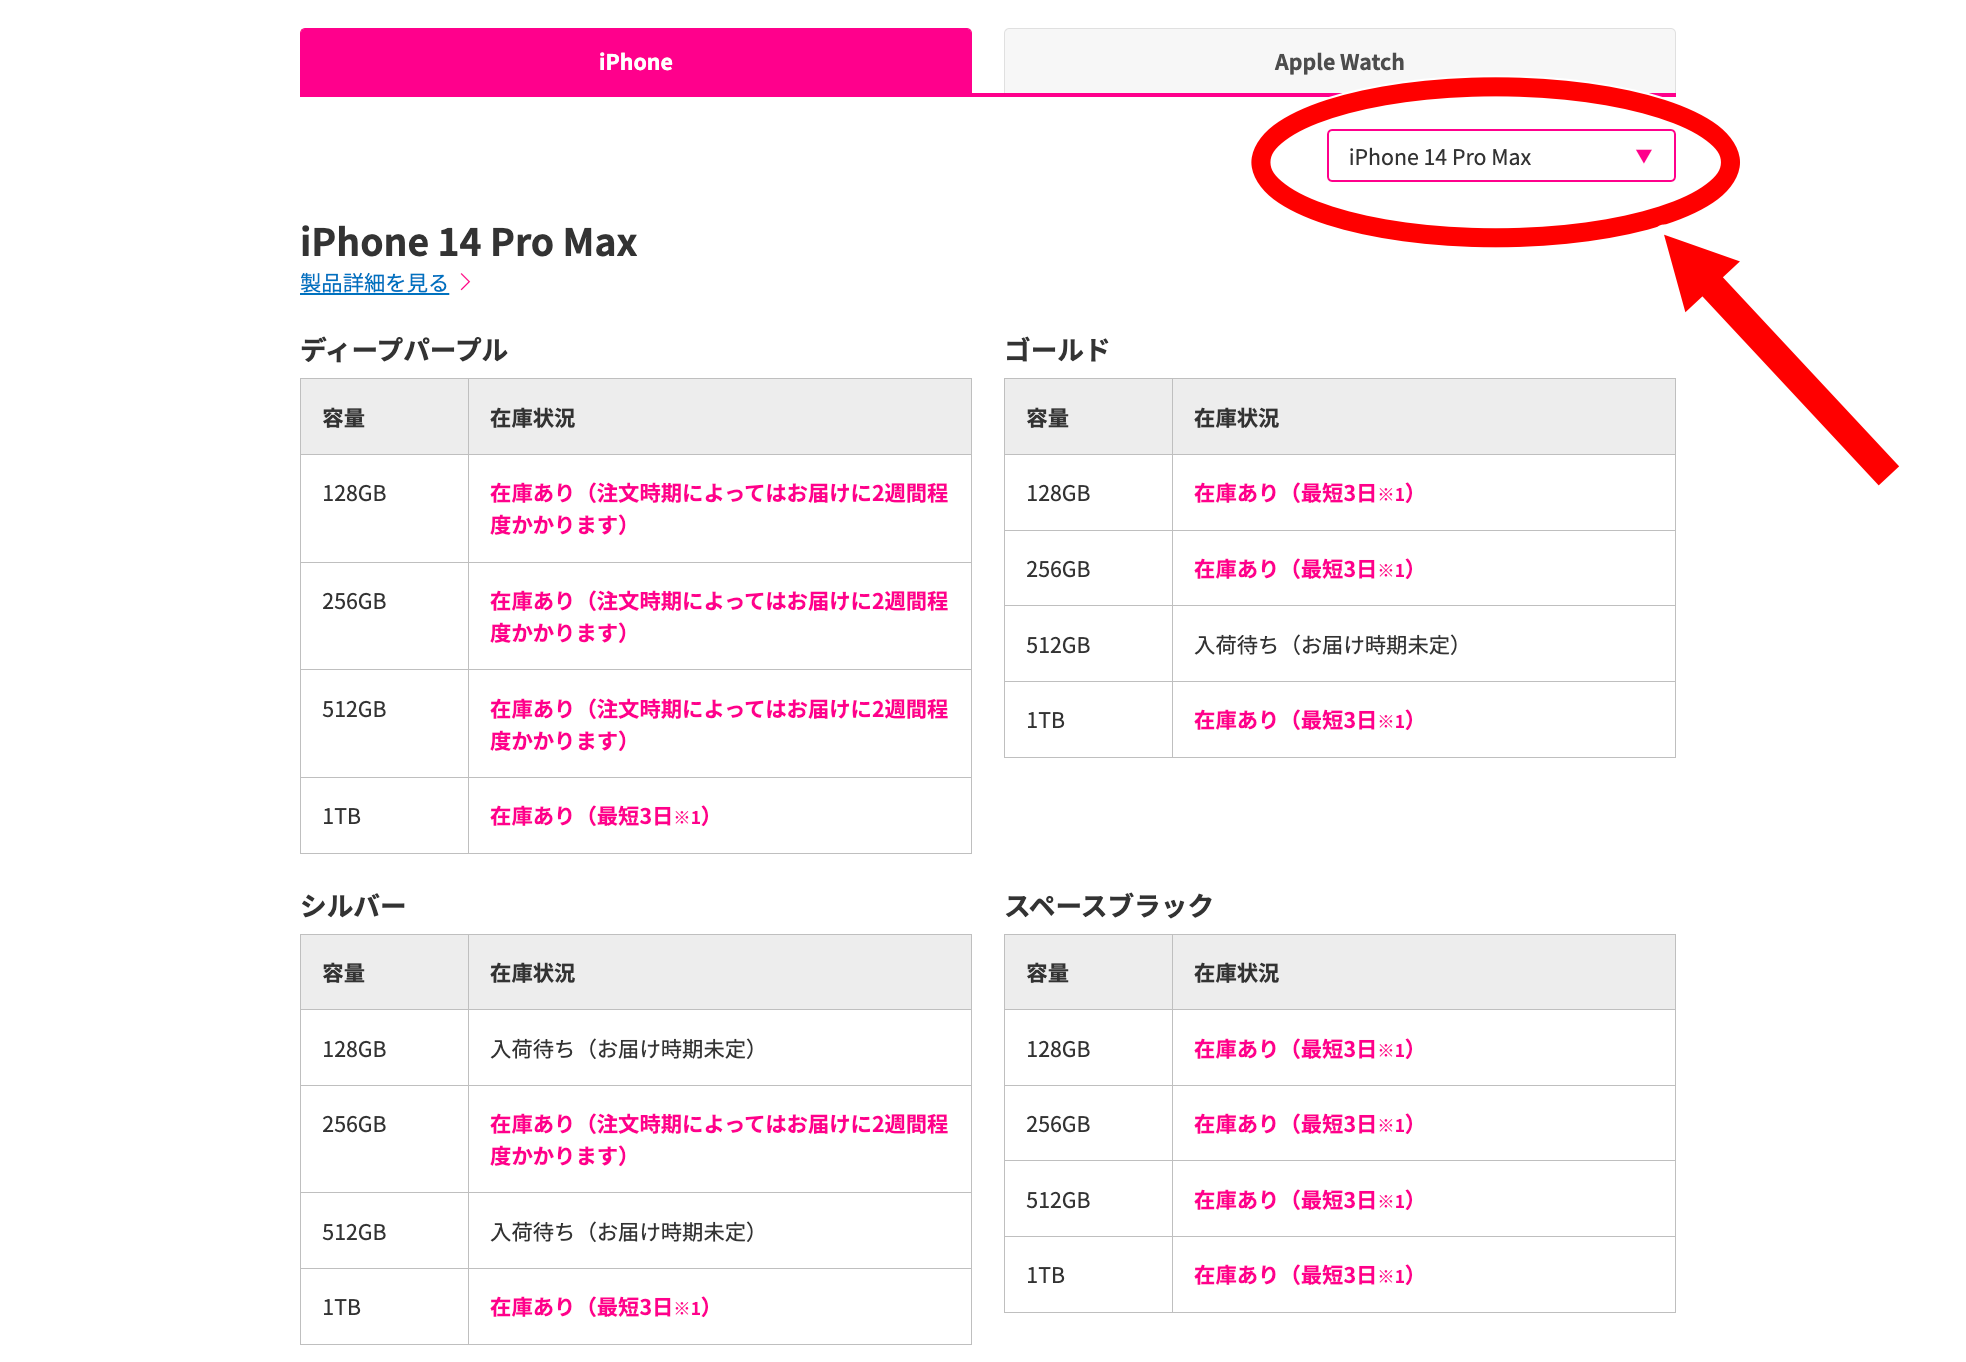
Task: Click ディープパープル 128GB stock status
Action: point(719,509)
